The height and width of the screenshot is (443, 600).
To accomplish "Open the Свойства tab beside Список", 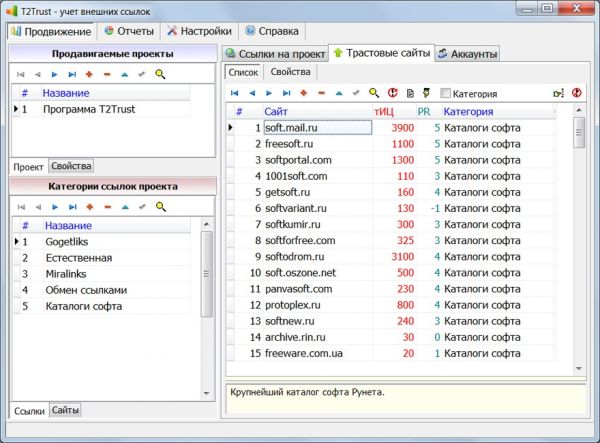I will [x=291, y=72].
